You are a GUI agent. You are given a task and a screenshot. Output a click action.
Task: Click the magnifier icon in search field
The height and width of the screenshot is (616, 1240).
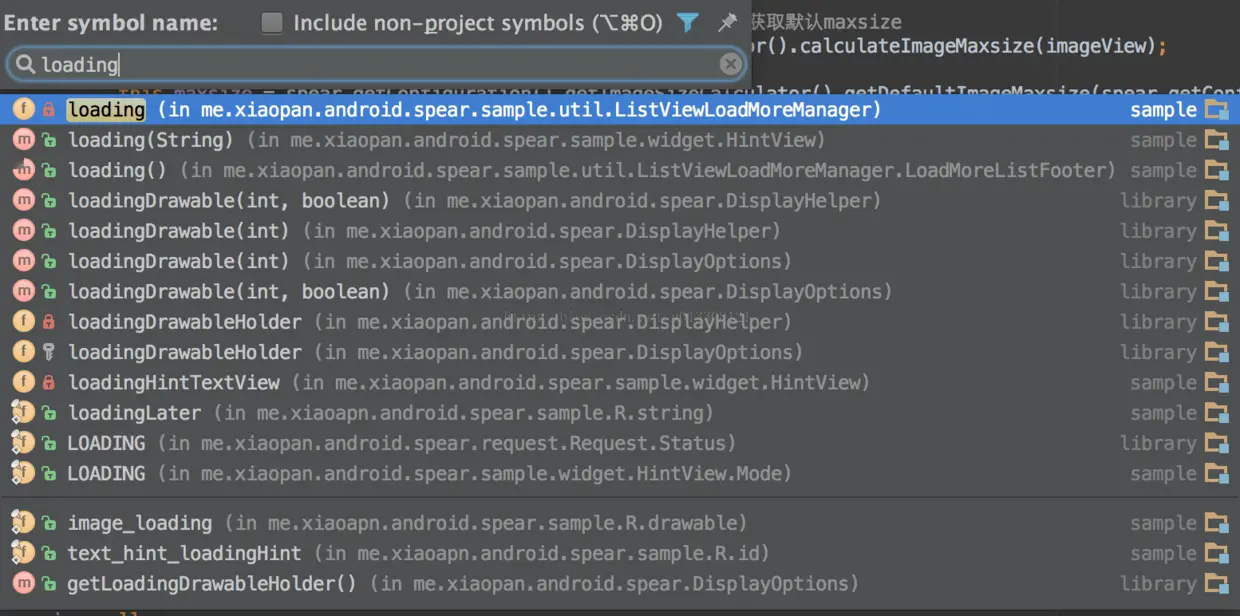(24, 65)
